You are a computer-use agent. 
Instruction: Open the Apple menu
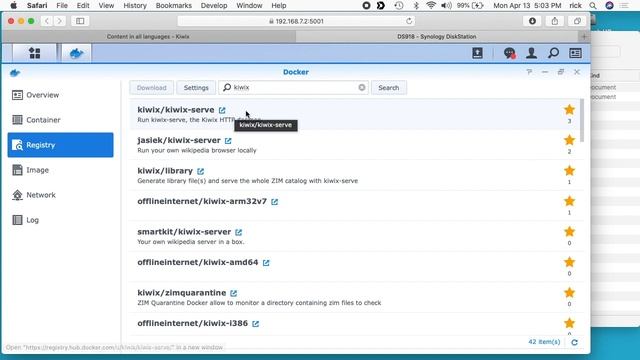13,6
